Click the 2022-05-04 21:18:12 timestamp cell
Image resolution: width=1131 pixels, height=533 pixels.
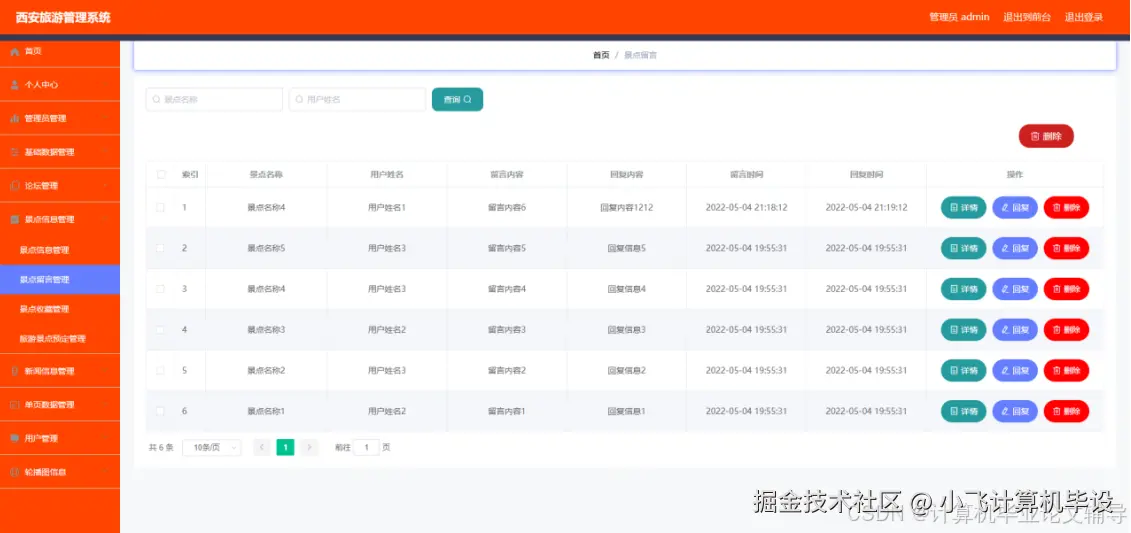click(747, 208)
